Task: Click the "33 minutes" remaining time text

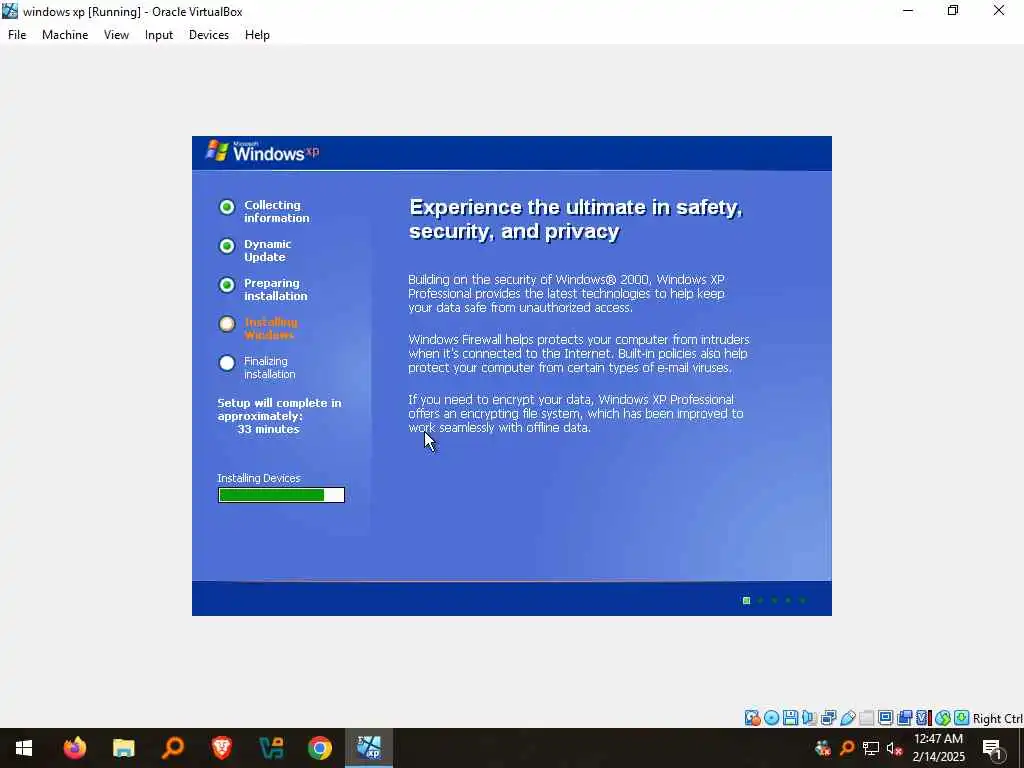Action: tap(268, 429)
